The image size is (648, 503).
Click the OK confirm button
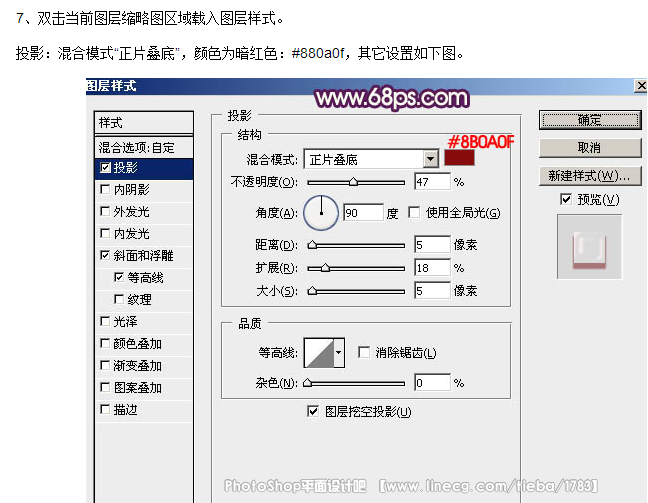589,120
